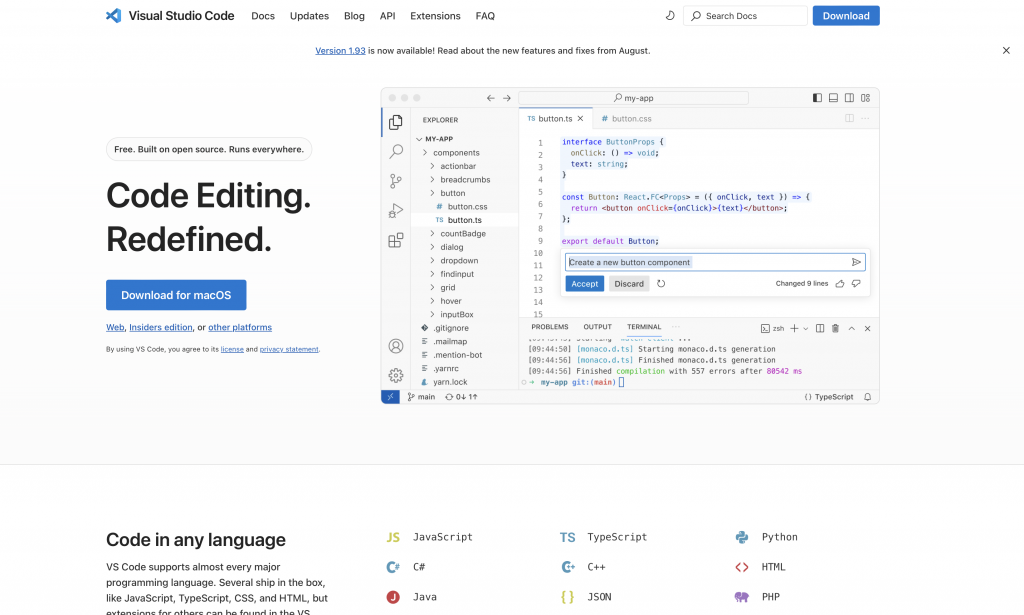Expand the breadcrumbs folder
Image resolution: width=1024 pixels, height=615 pixels.
tap(432, 180)
